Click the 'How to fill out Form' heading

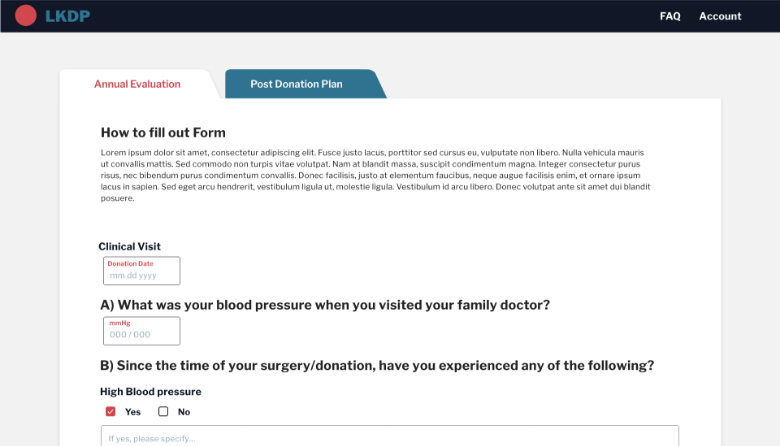pyautogui.click(x=163, y=132)
